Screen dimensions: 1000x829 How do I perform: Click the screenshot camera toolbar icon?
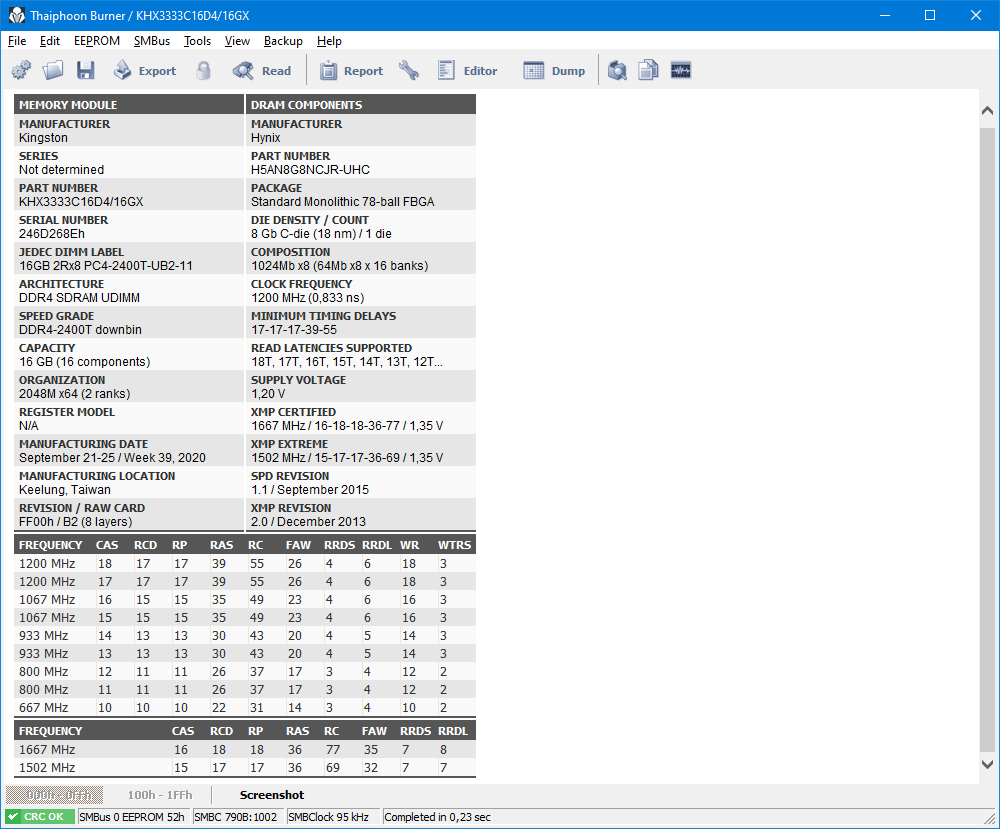617,70
